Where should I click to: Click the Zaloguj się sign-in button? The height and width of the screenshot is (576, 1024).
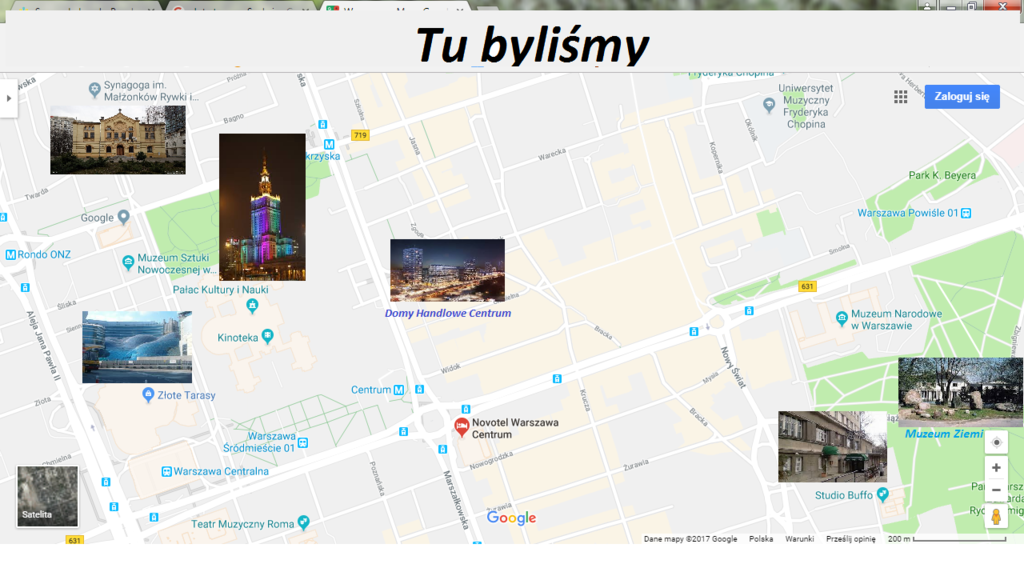962,97
